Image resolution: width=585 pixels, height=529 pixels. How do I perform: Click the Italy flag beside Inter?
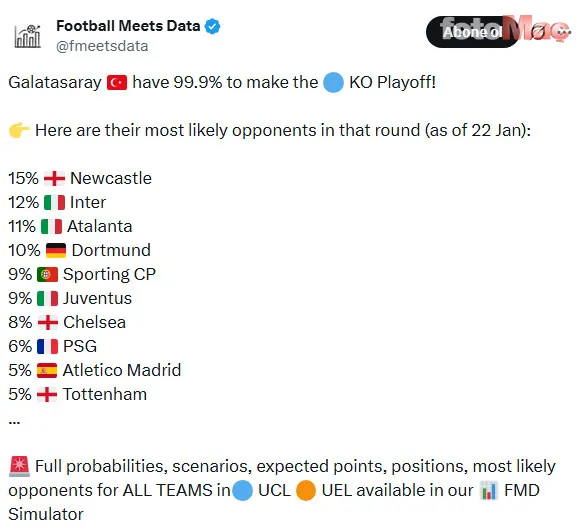click(x=54, y=203)
